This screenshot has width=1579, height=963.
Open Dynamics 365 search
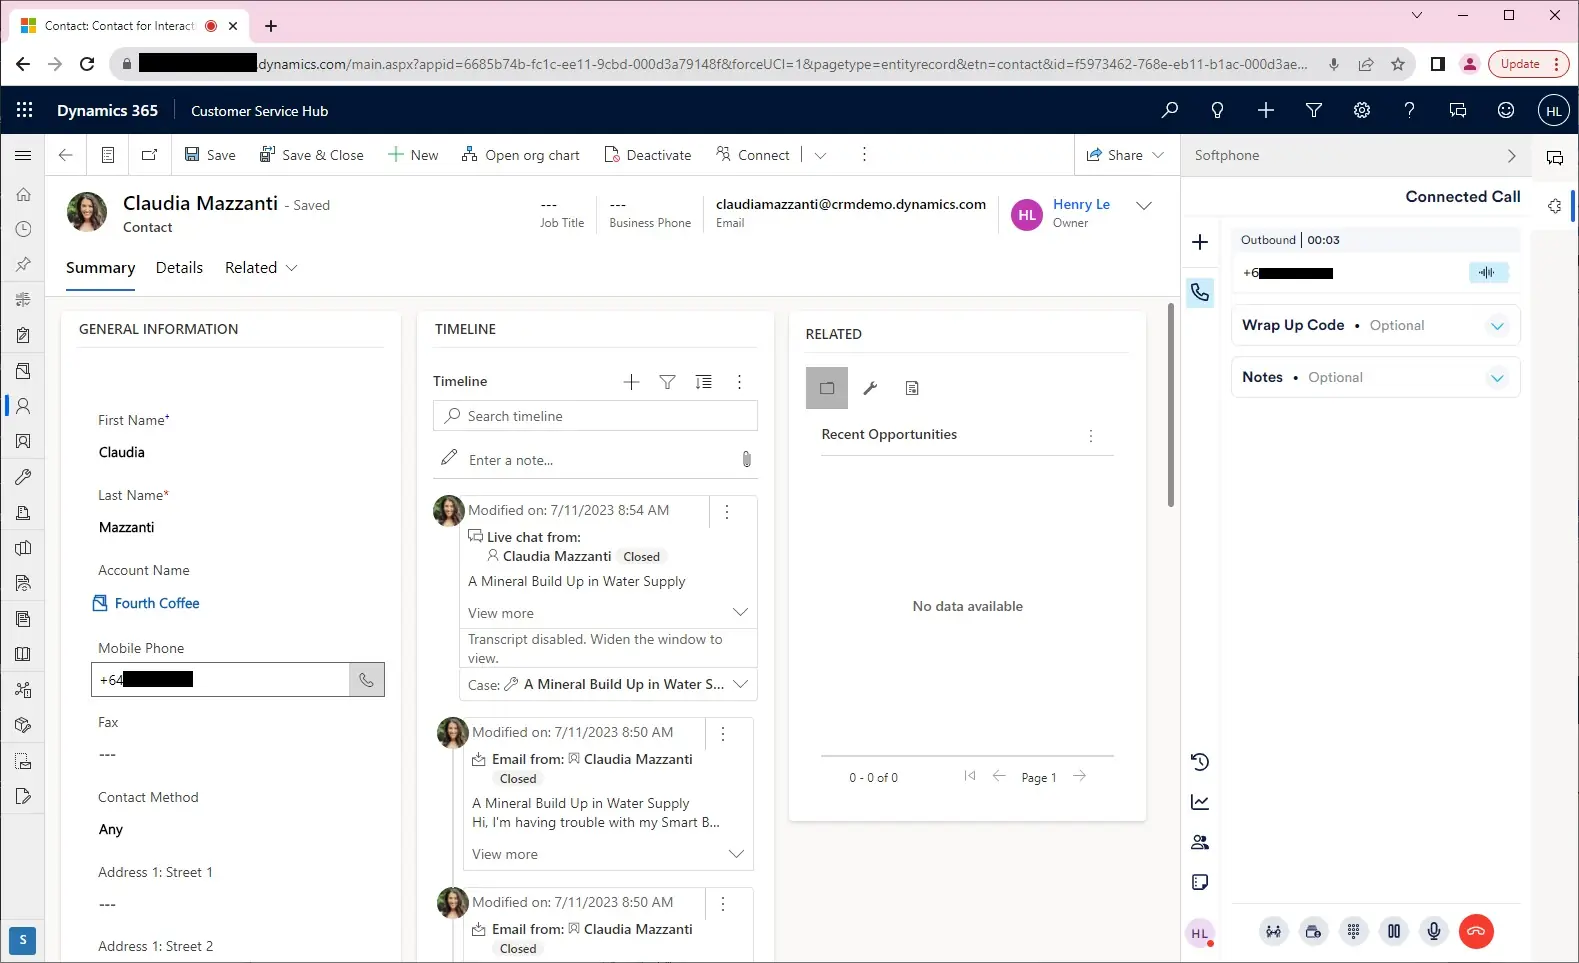coord(1169,110)
